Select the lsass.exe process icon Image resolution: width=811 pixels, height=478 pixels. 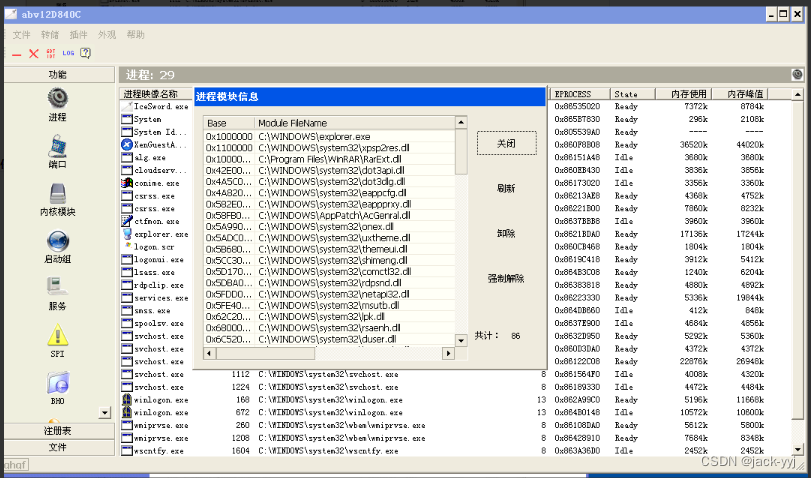click(x=127, y=272)
